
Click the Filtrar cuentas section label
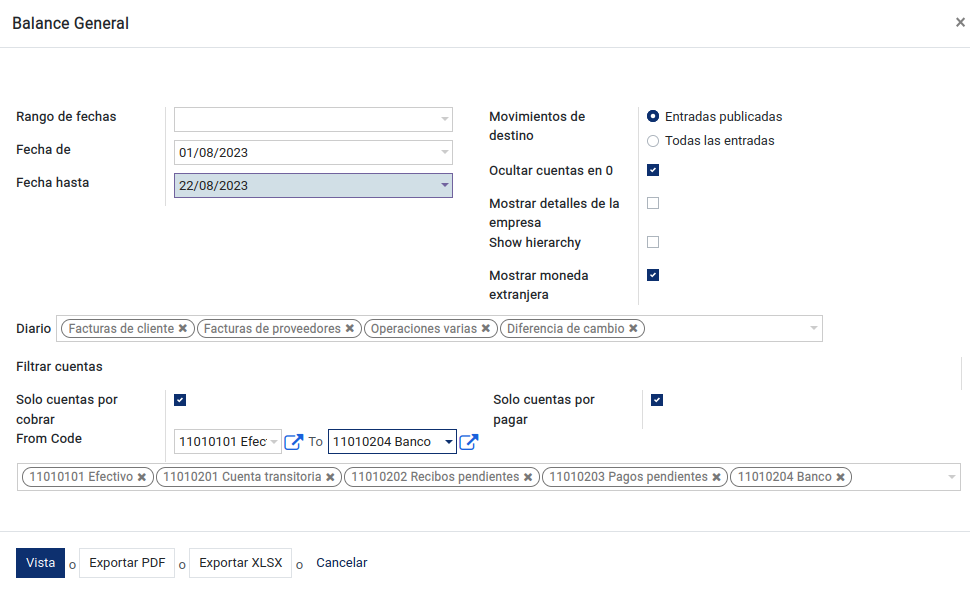(59, 367)
